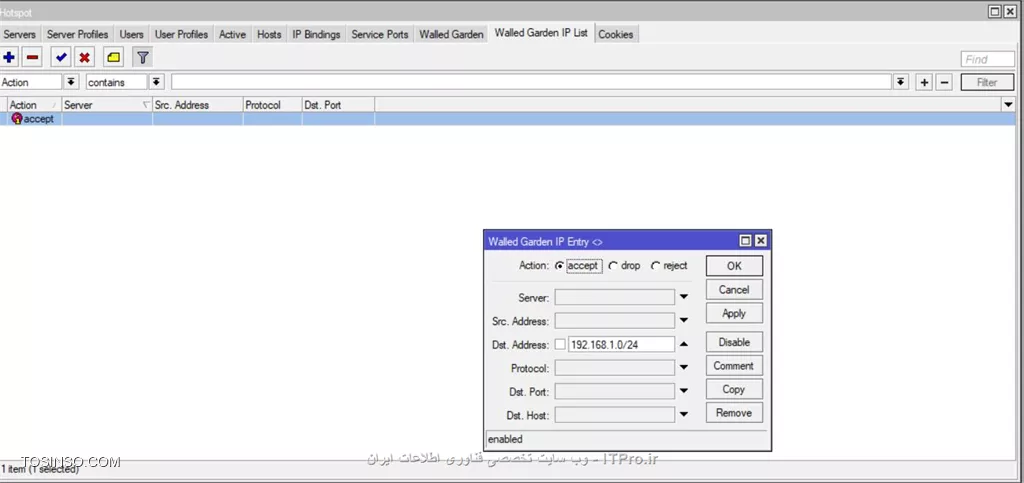This screenshot has width=1024, height=483.
Task: Disable the entry with the red X icon
Action: click(84, 57)
